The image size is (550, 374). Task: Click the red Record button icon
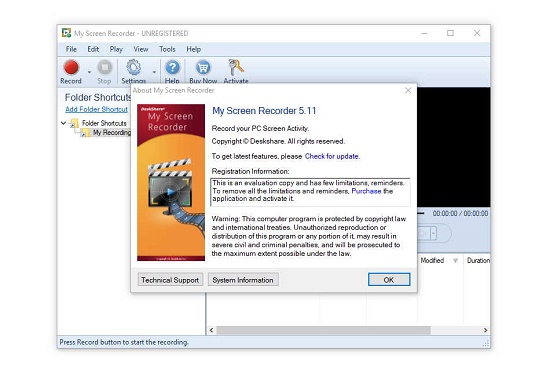[71, 67]
